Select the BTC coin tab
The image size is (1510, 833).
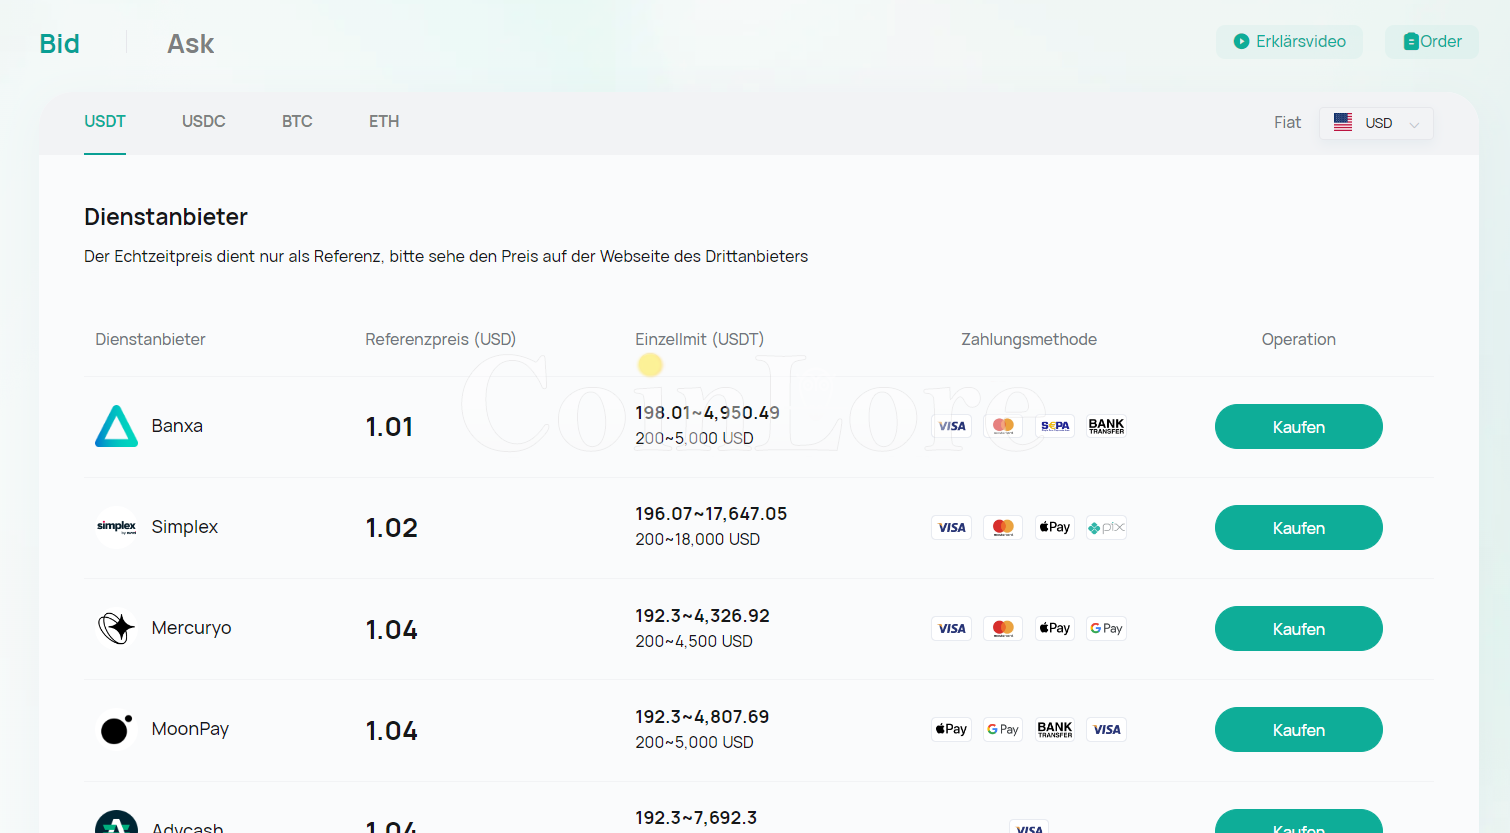297,121
